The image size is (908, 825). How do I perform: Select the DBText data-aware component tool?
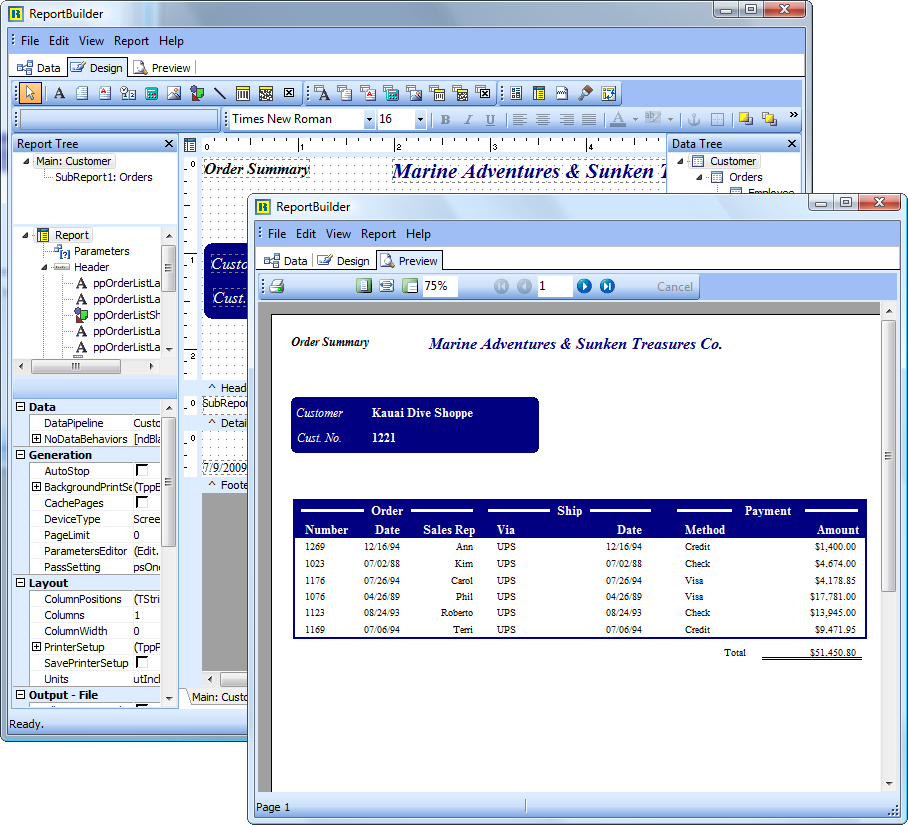click(x=322, y=93)
